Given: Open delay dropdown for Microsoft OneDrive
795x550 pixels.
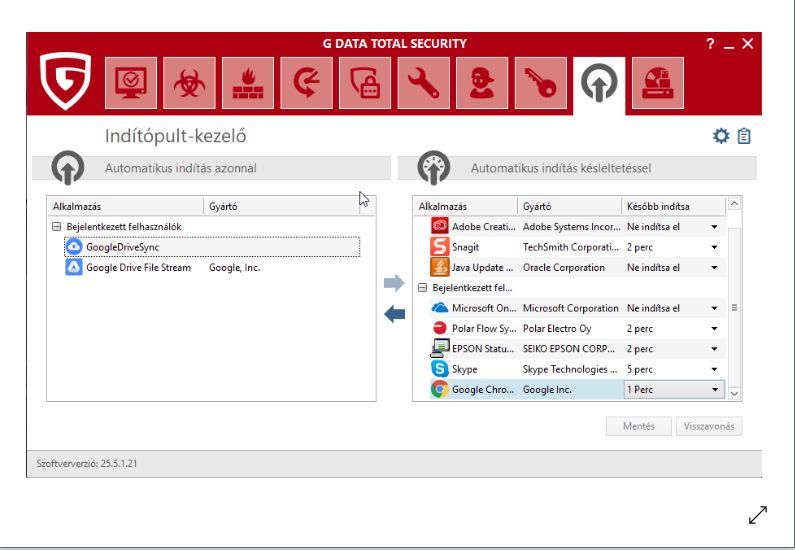Looking at the screenshot, I should tap(714, 308).
